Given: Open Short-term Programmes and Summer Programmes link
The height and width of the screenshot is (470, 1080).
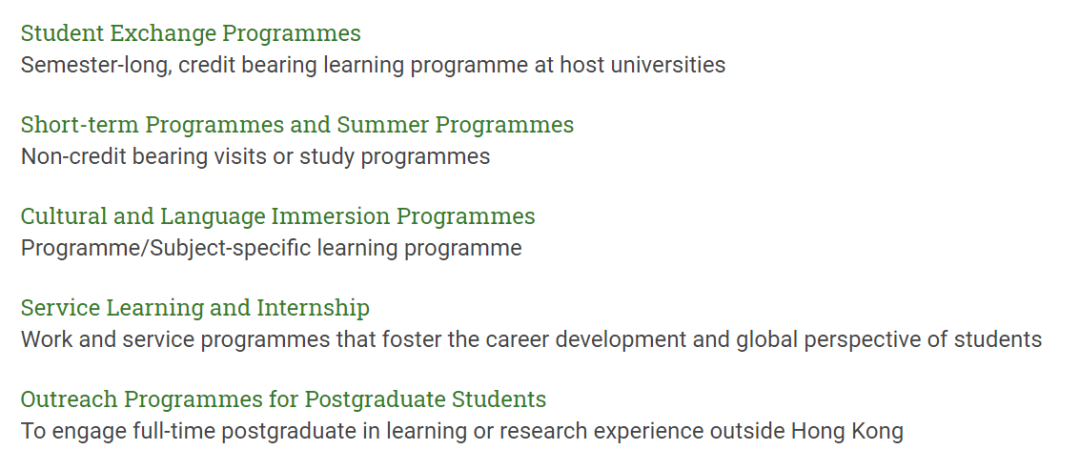Looking at the screenshot, I should tap(297, 125).
